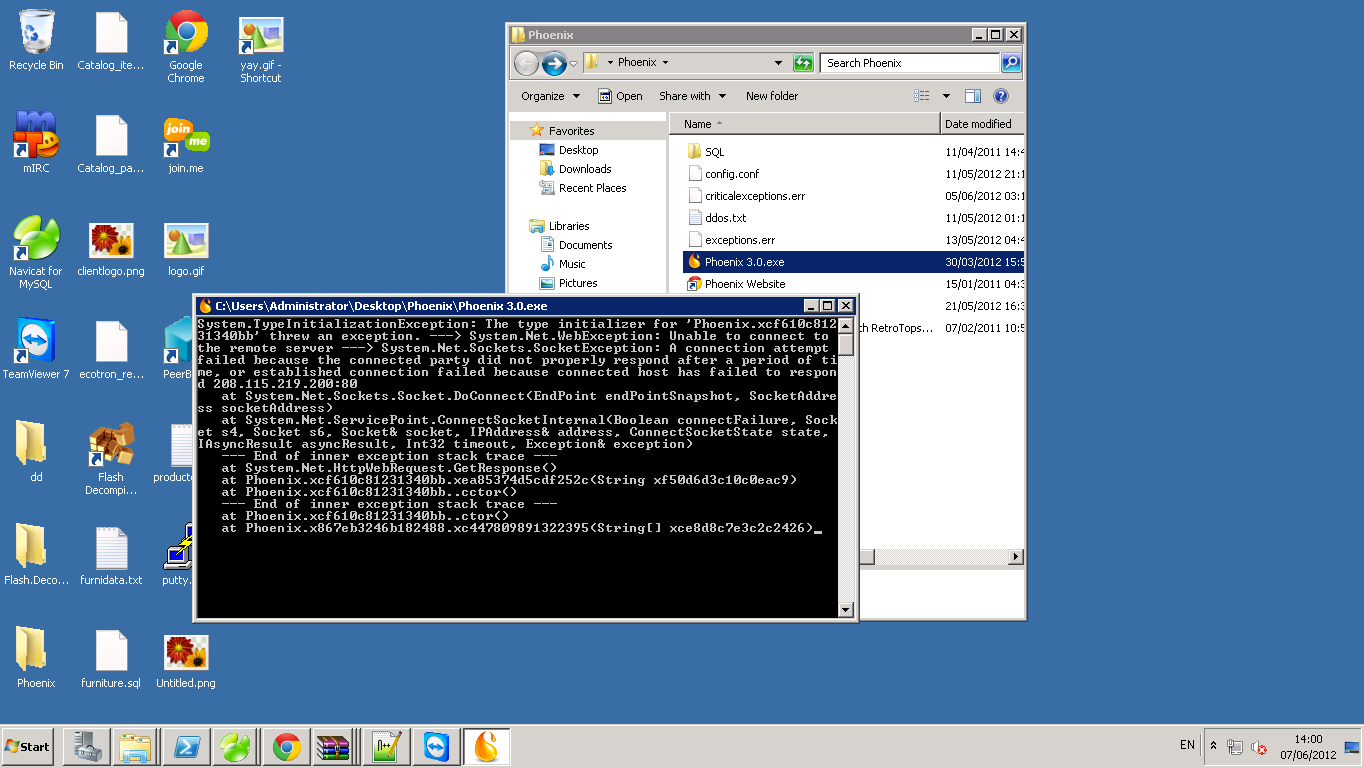Open WinRAR from the taskbar

332,746
